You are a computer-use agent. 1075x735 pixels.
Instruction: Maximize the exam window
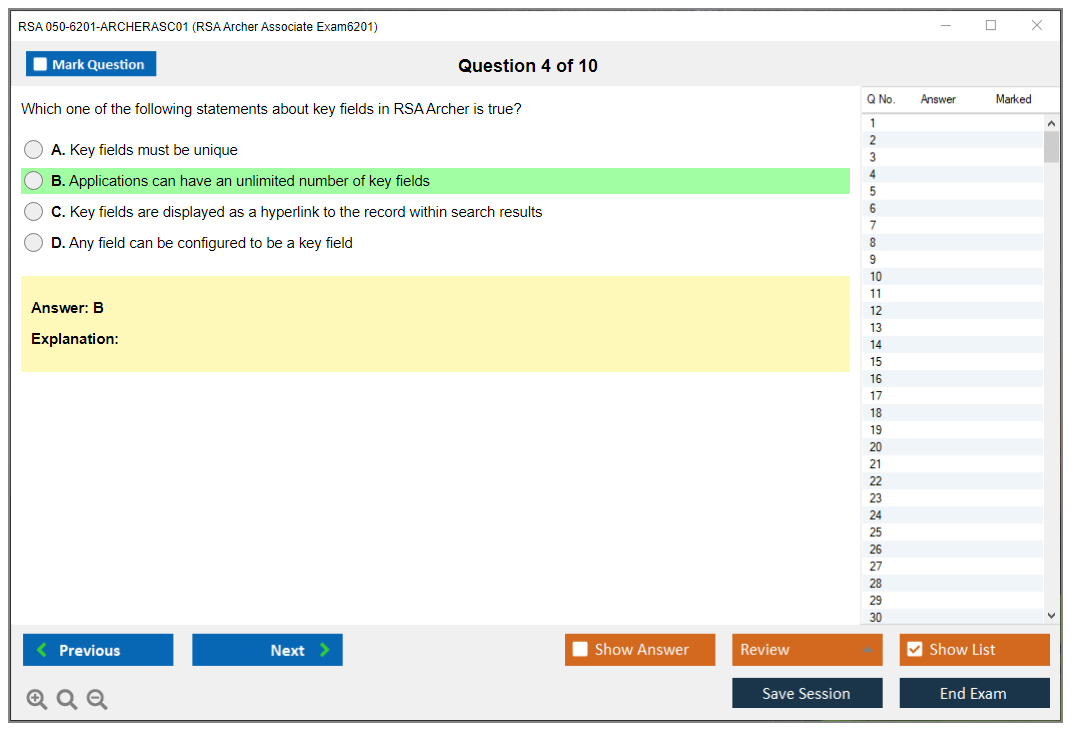[x=991, y=26]
